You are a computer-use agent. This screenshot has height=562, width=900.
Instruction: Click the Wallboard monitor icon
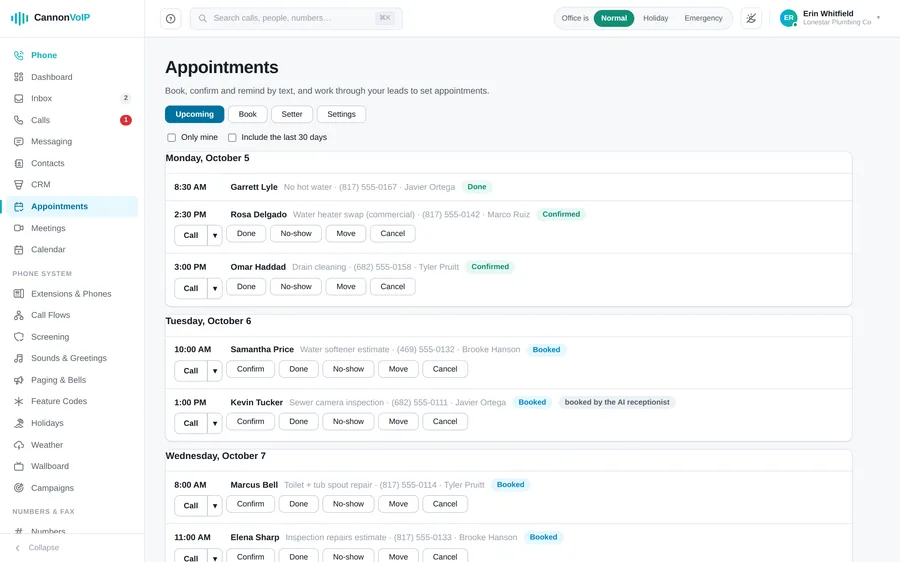click(x=19, y=466)
